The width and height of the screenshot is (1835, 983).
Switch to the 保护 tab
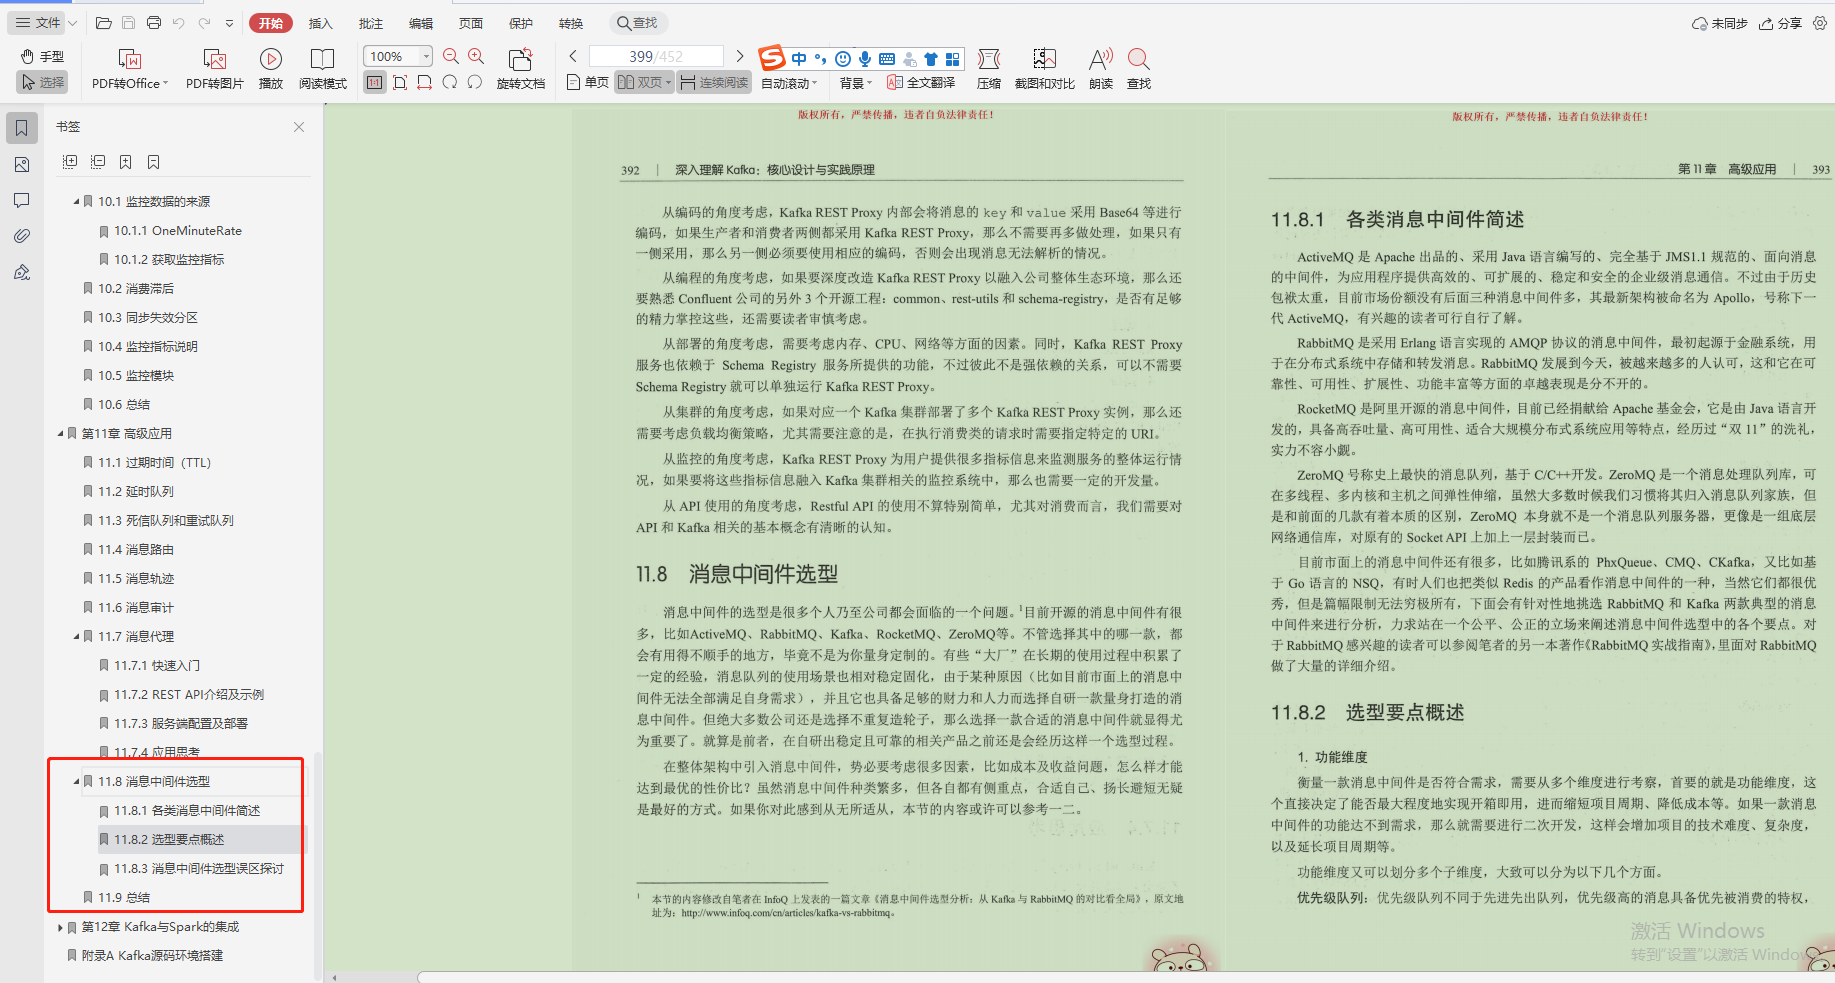point(521,23)
